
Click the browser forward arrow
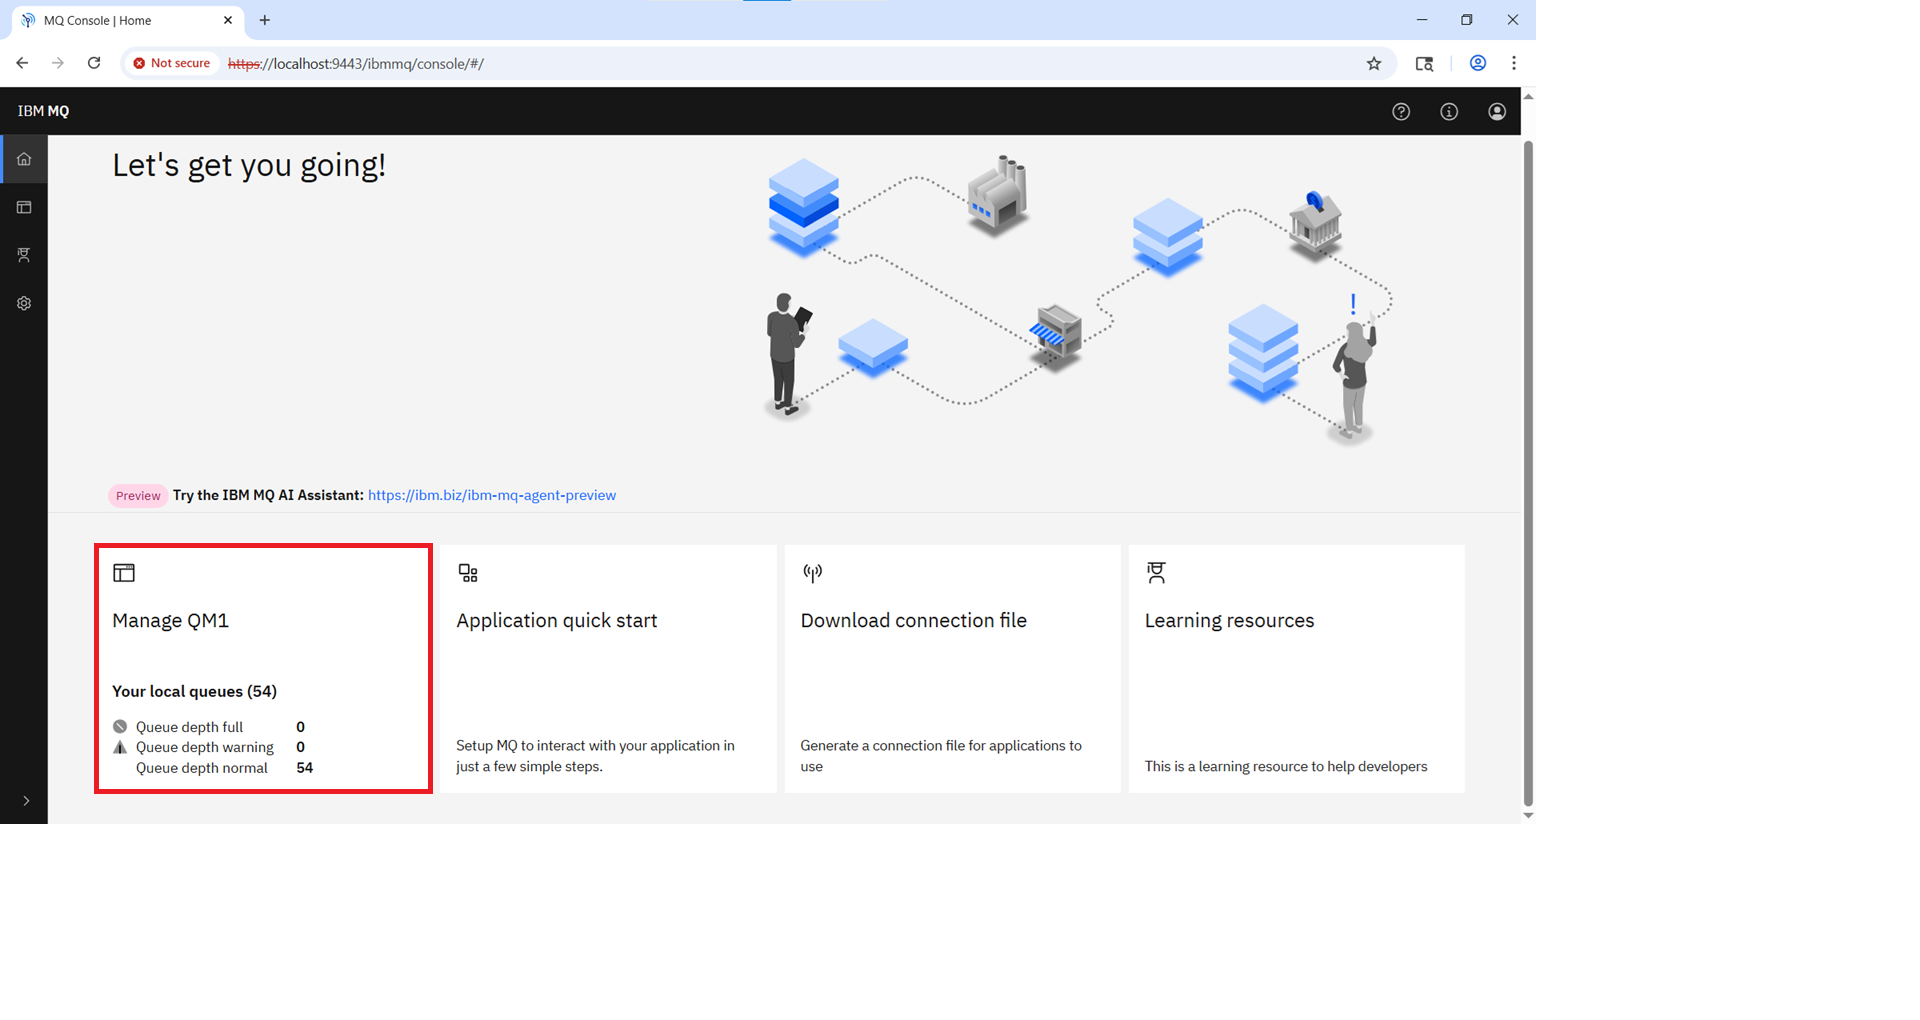coord(58,63)
